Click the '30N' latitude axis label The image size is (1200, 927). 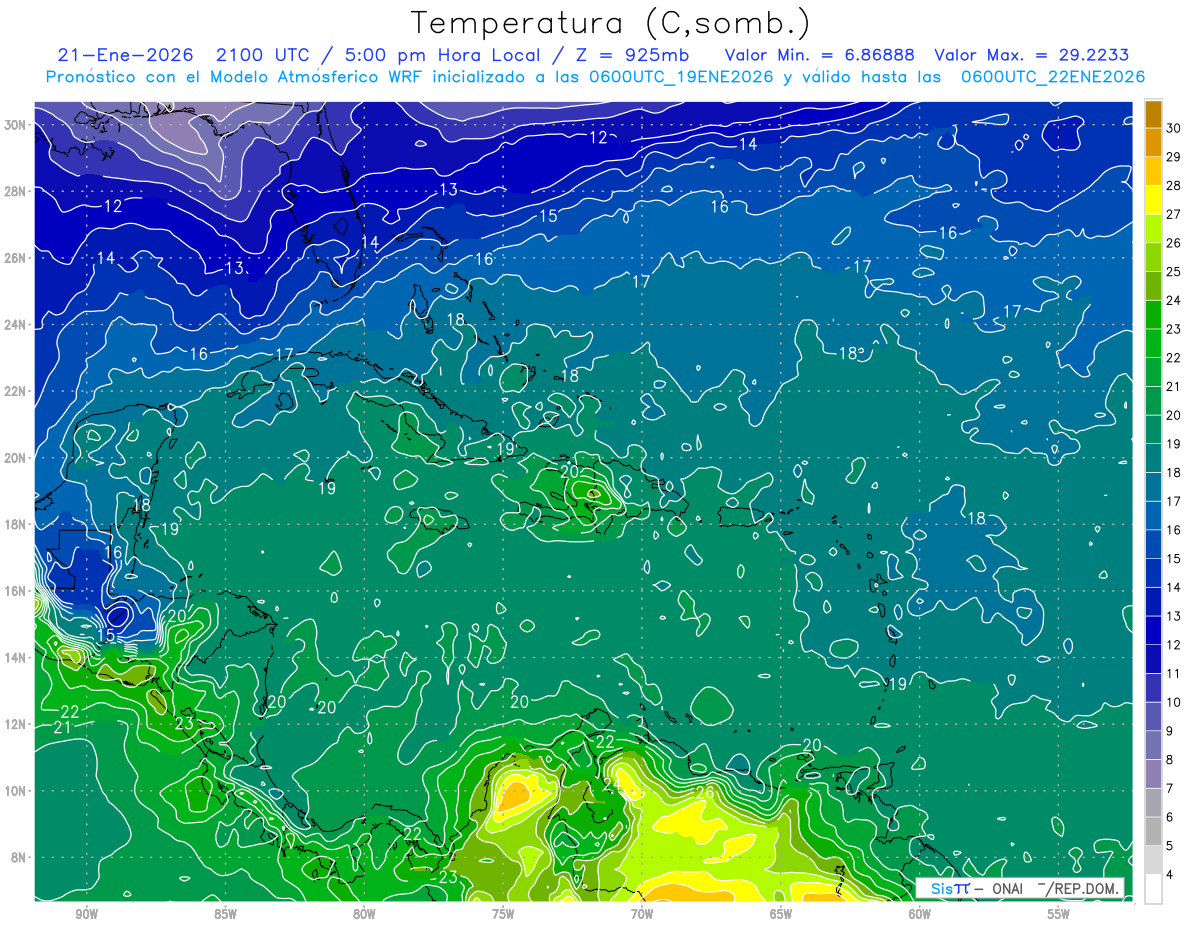coord(17,125)
